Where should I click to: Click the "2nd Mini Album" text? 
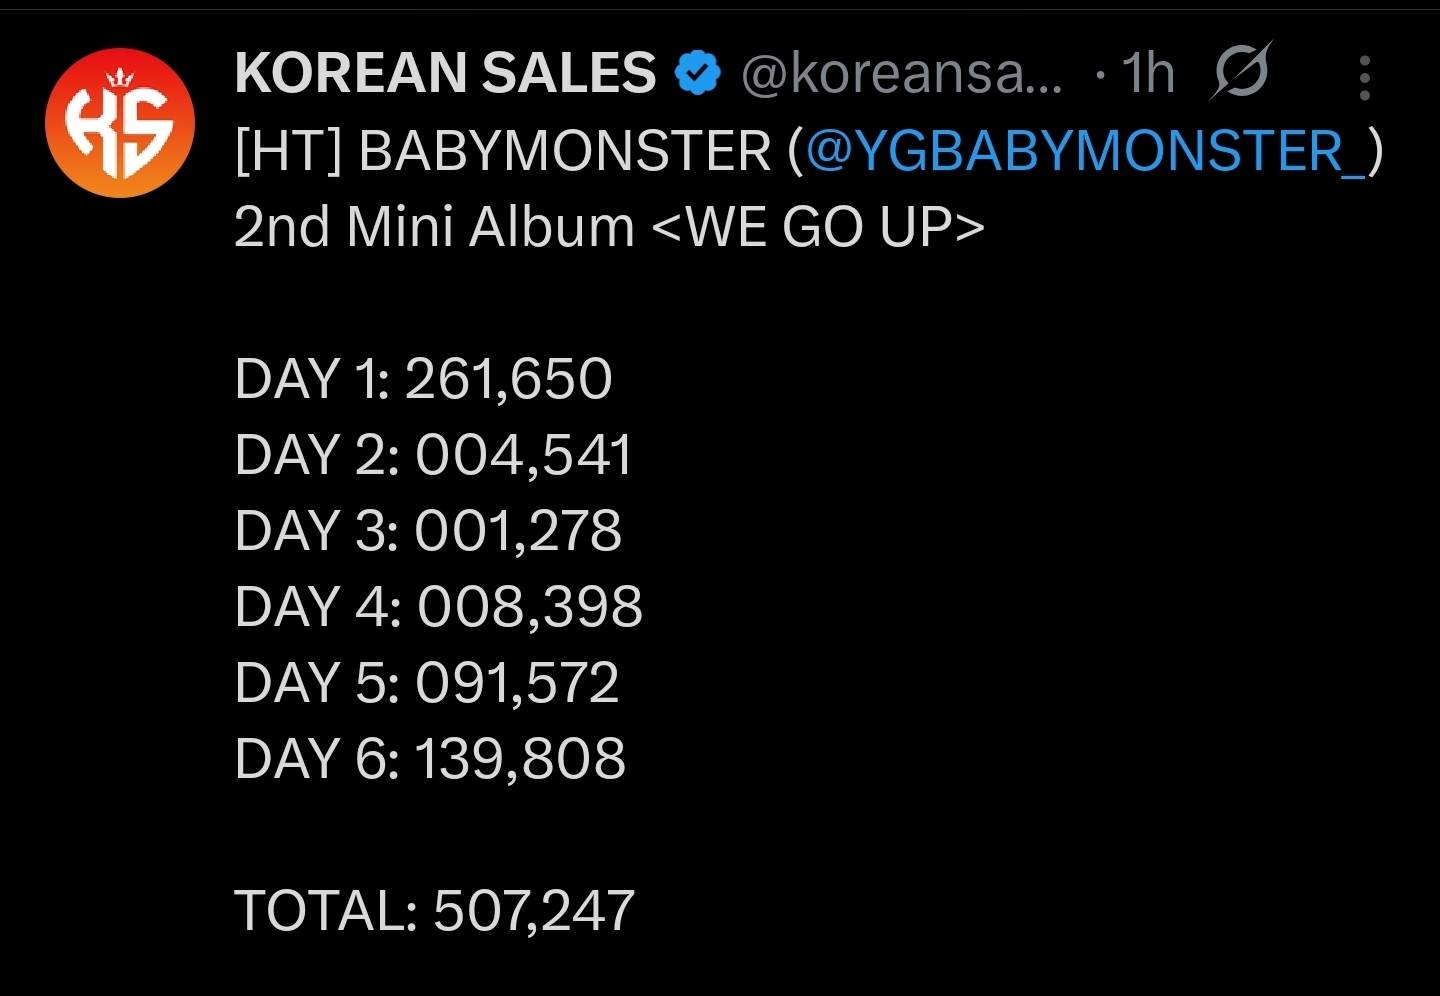coord(434,227)
